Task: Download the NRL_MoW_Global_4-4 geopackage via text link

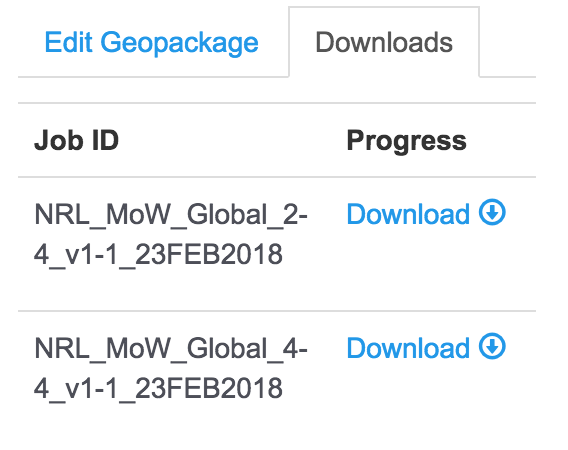Action: pos(408,348)
